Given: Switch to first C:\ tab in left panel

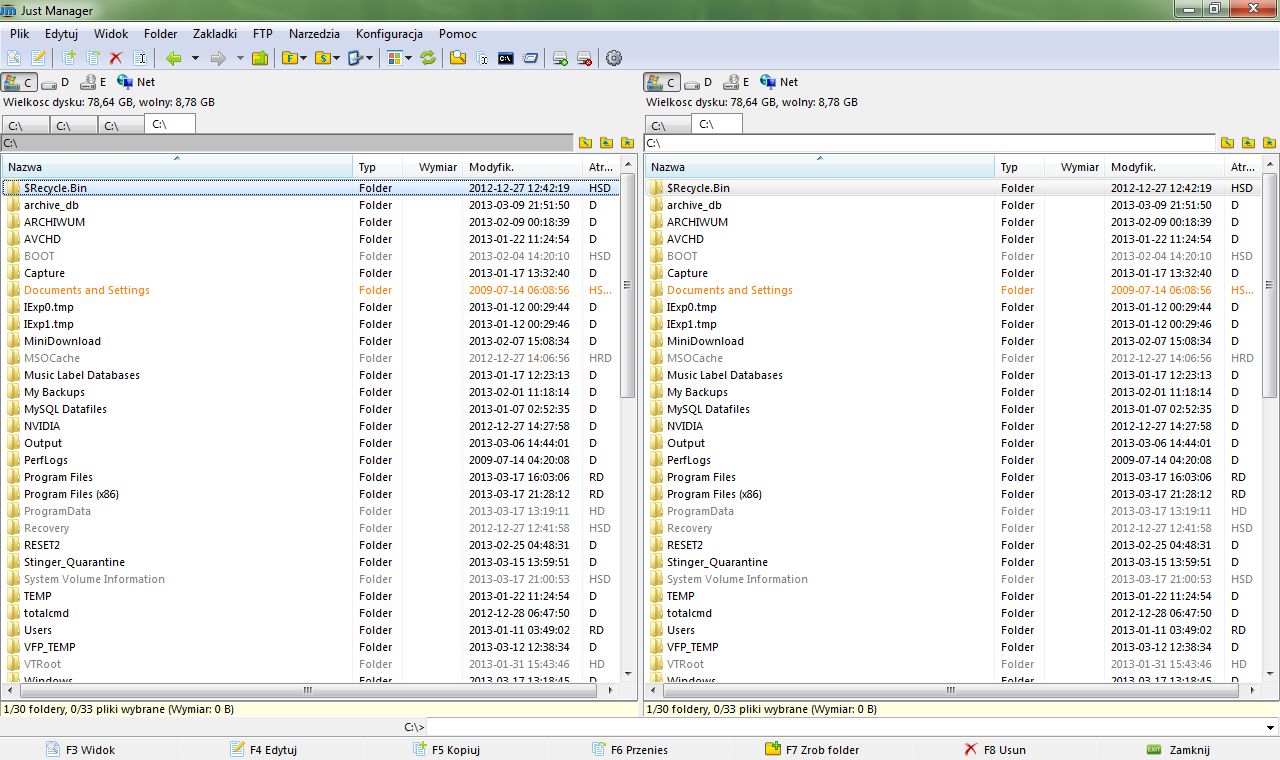Looking at the screenshot, I should pos(25,125).
